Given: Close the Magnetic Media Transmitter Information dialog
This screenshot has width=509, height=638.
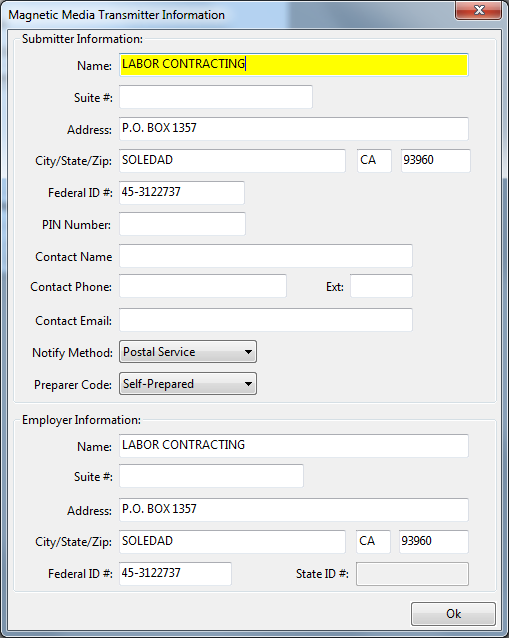Looking at the screenshot, I should point(478,10).
